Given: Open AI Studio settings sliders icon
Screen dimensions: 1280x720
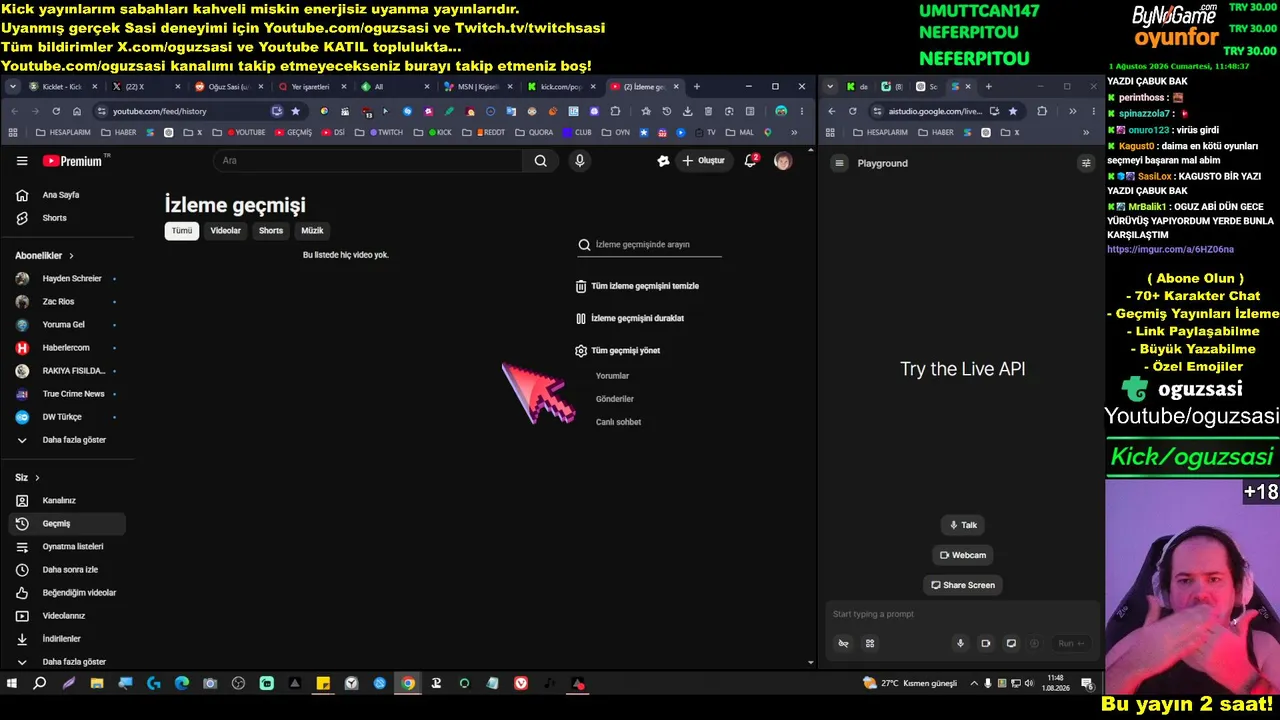Looking at the screenshot, I should (1086, 163).
